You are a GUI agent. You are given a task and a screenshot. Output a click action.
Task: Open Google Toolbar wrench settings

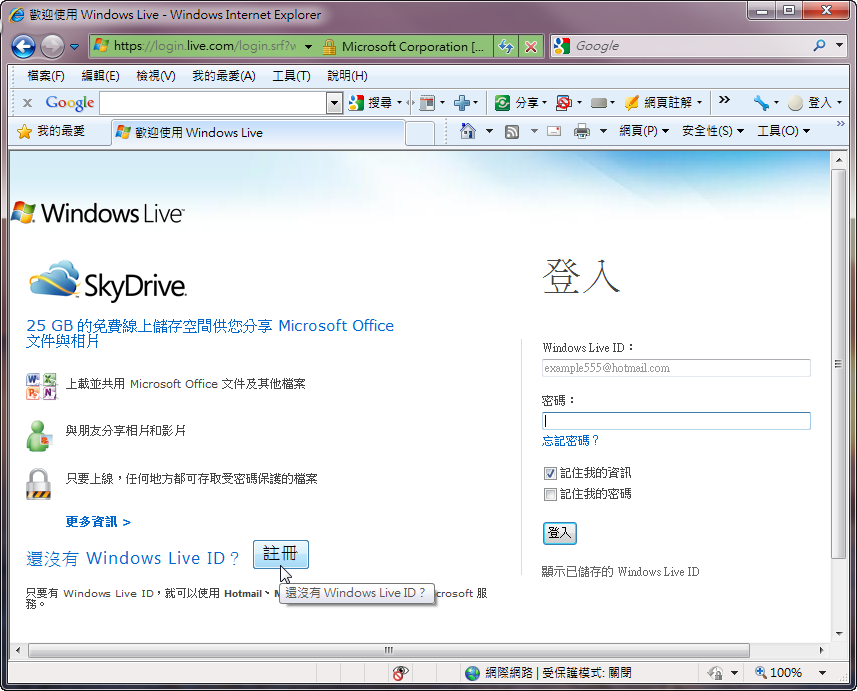[761, 102]
